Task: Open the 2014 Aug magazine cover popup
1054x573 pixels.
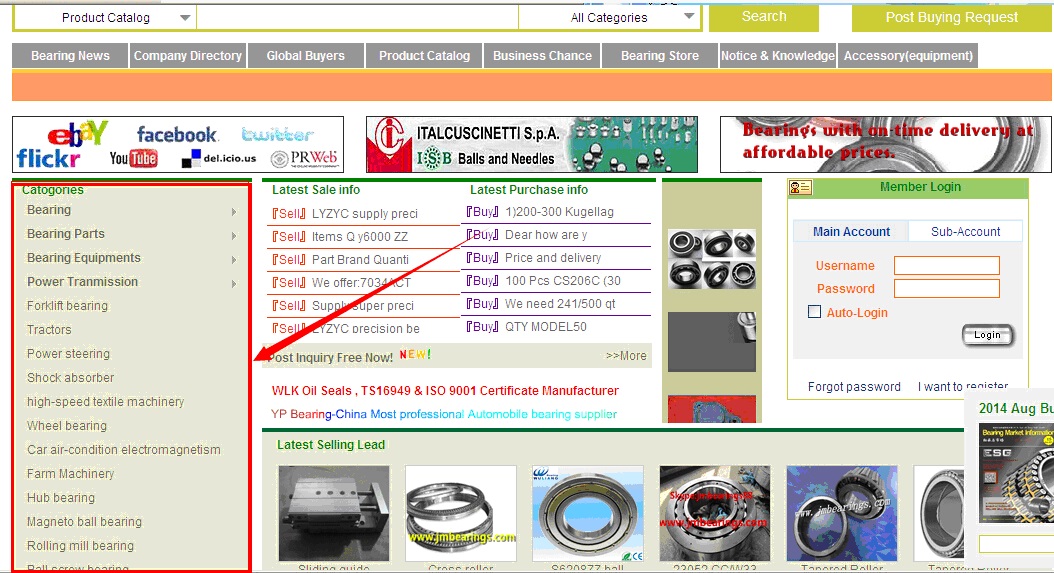Action: coord(1016,470)
